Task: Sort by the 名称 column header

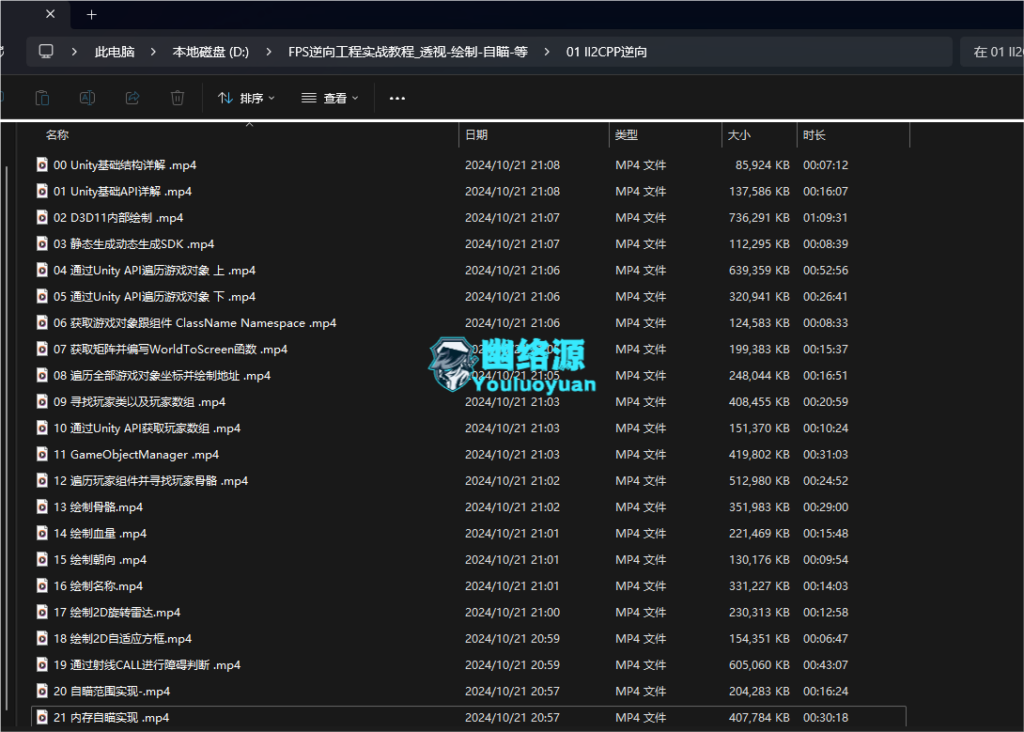Action: click(x=57, y=135)
